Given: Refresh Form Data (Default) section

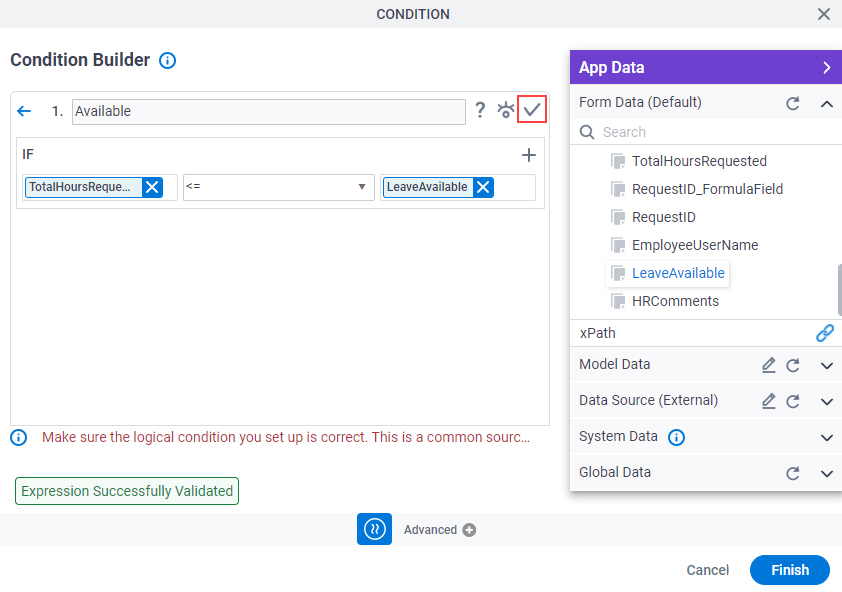Looking at the screenshot, I should (x=793, y=103).
